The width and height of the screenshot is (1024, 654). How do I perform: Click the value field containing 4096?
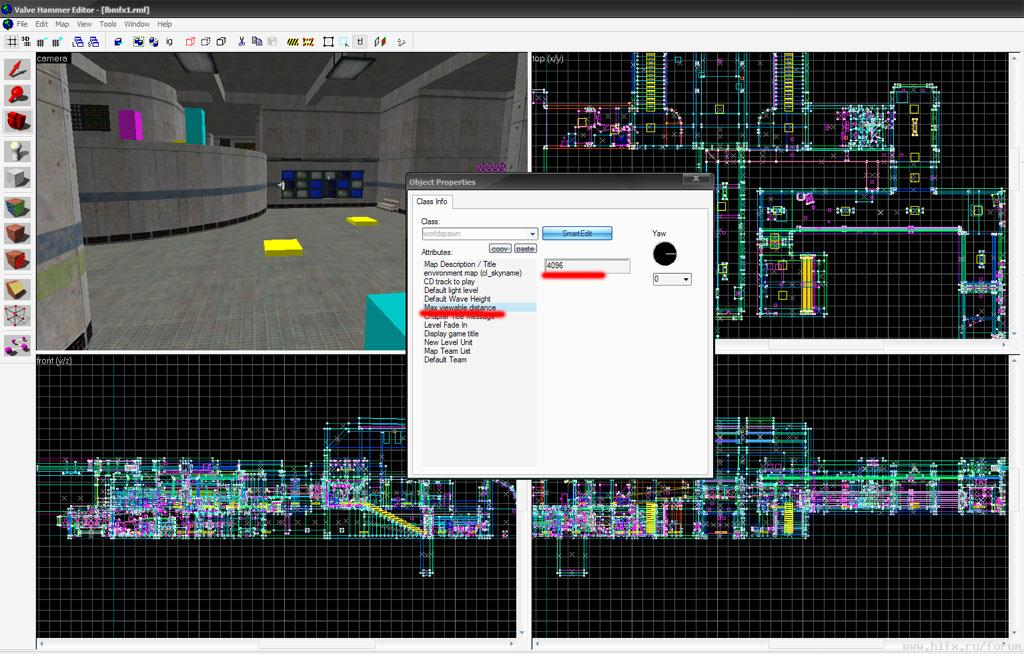click(x=586, y=266)
